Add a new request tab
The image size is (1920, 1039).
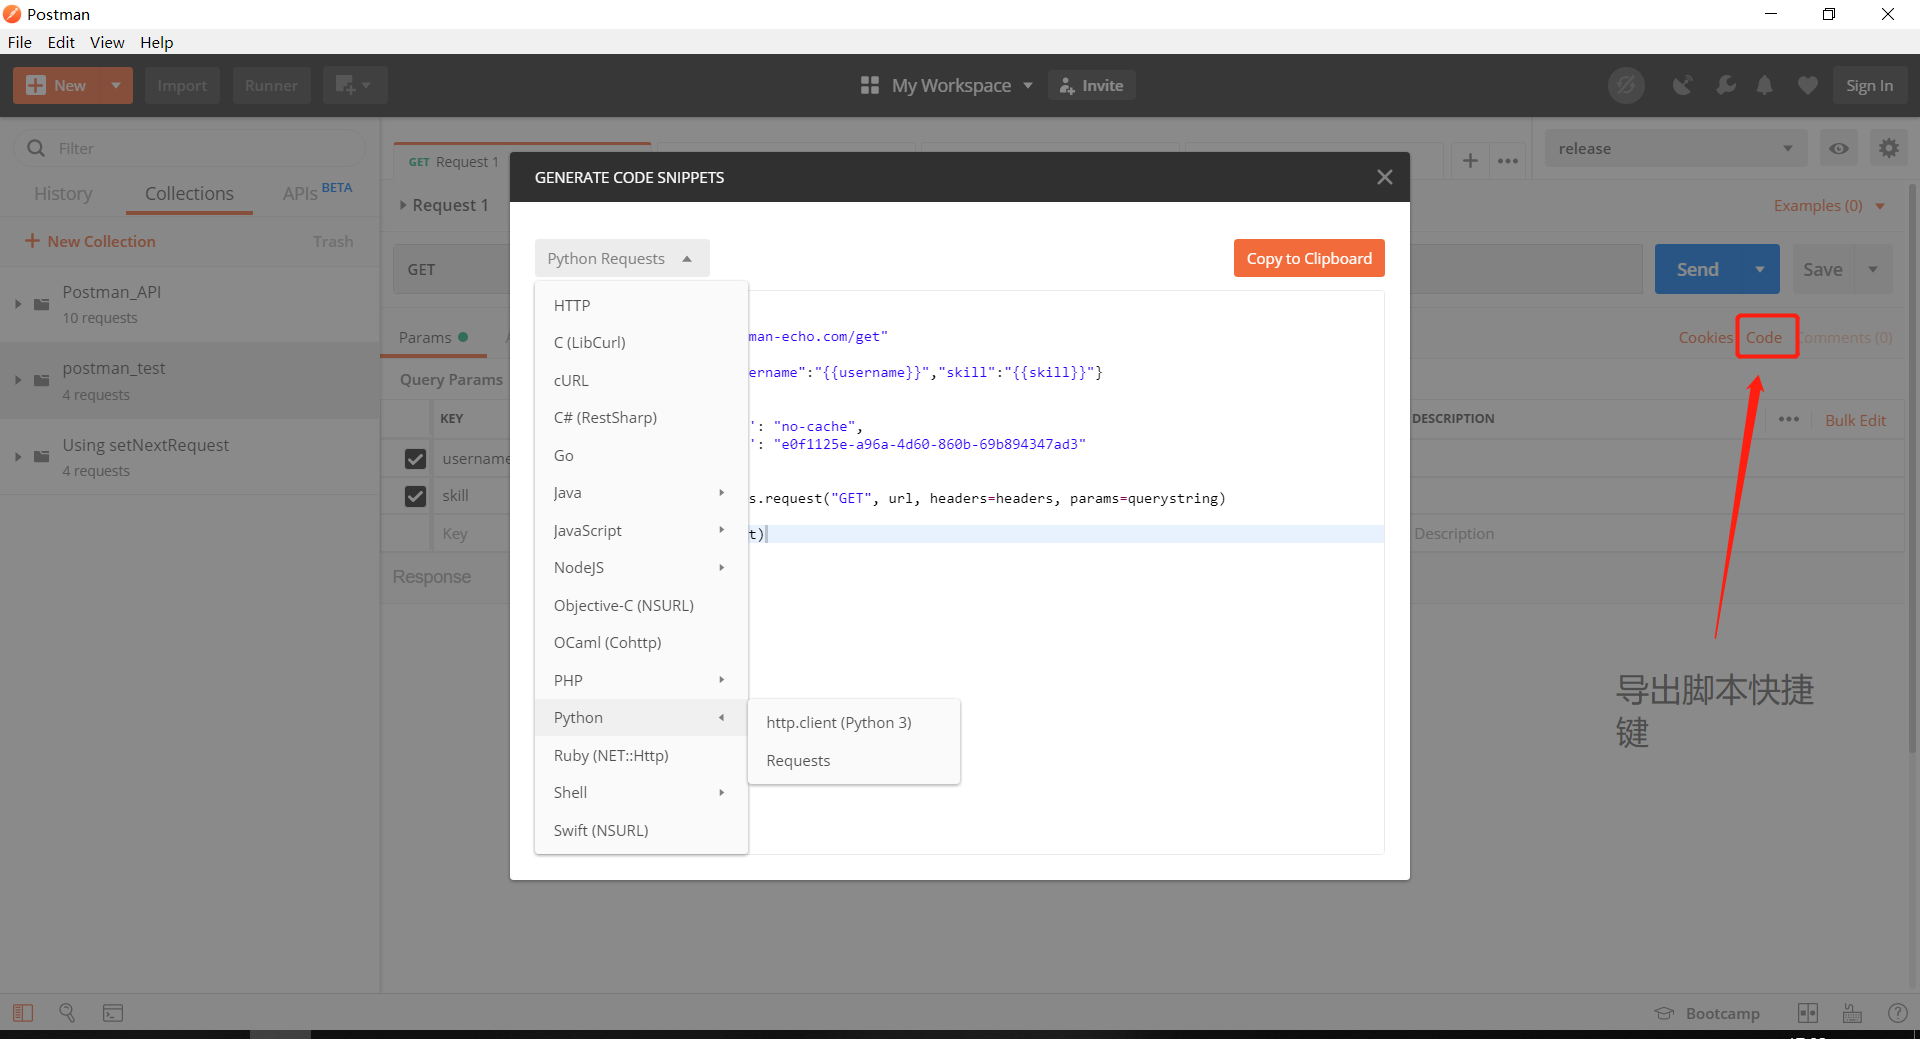[x=1470, y=160]
